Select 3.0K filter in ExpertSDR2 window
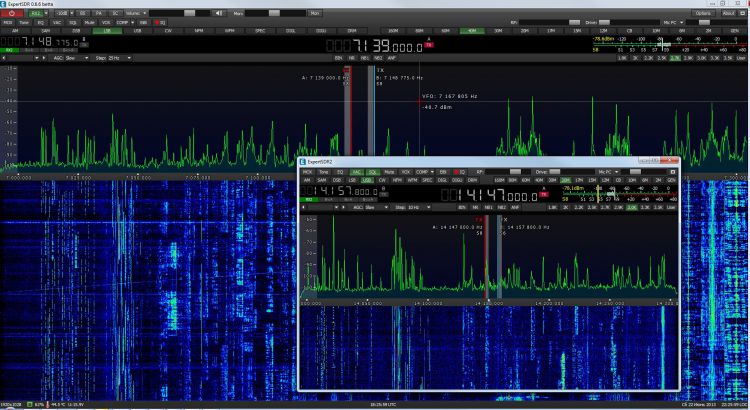This screenshot has height=410, width=750. 631,207
